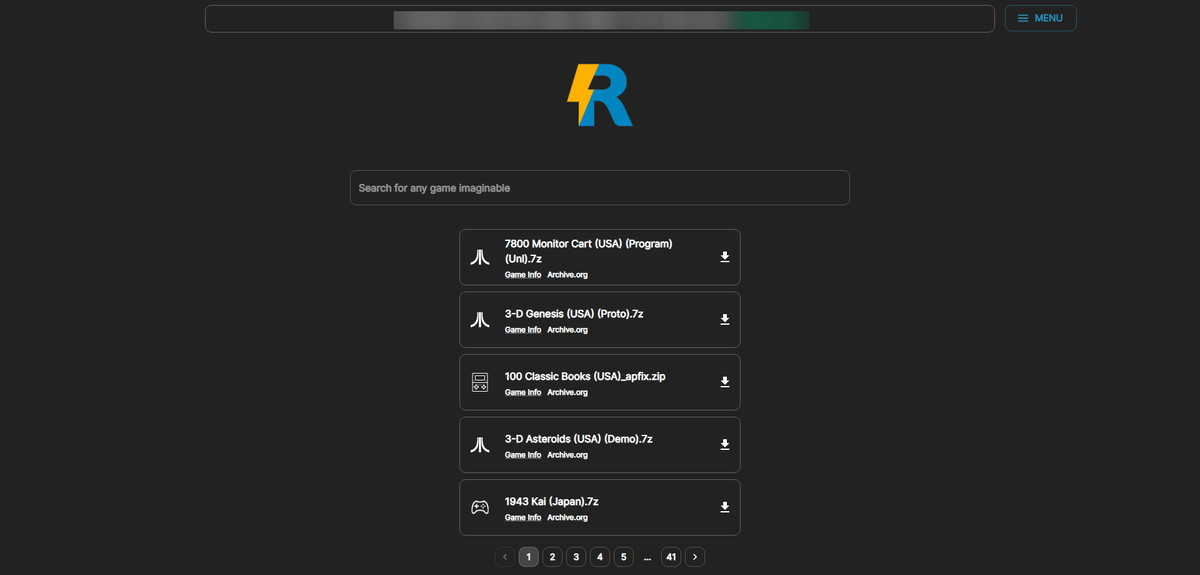Open Archive.org link for 3-D Asteroids

(x=567, y=455)
